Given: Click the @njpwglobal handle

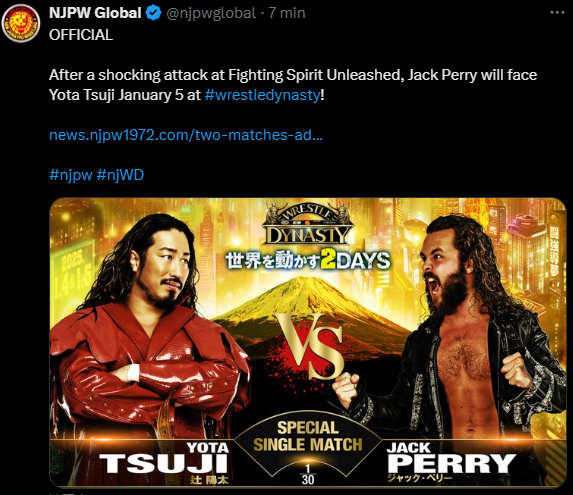Looking at the screenshot, I should [x=211, y=13].
